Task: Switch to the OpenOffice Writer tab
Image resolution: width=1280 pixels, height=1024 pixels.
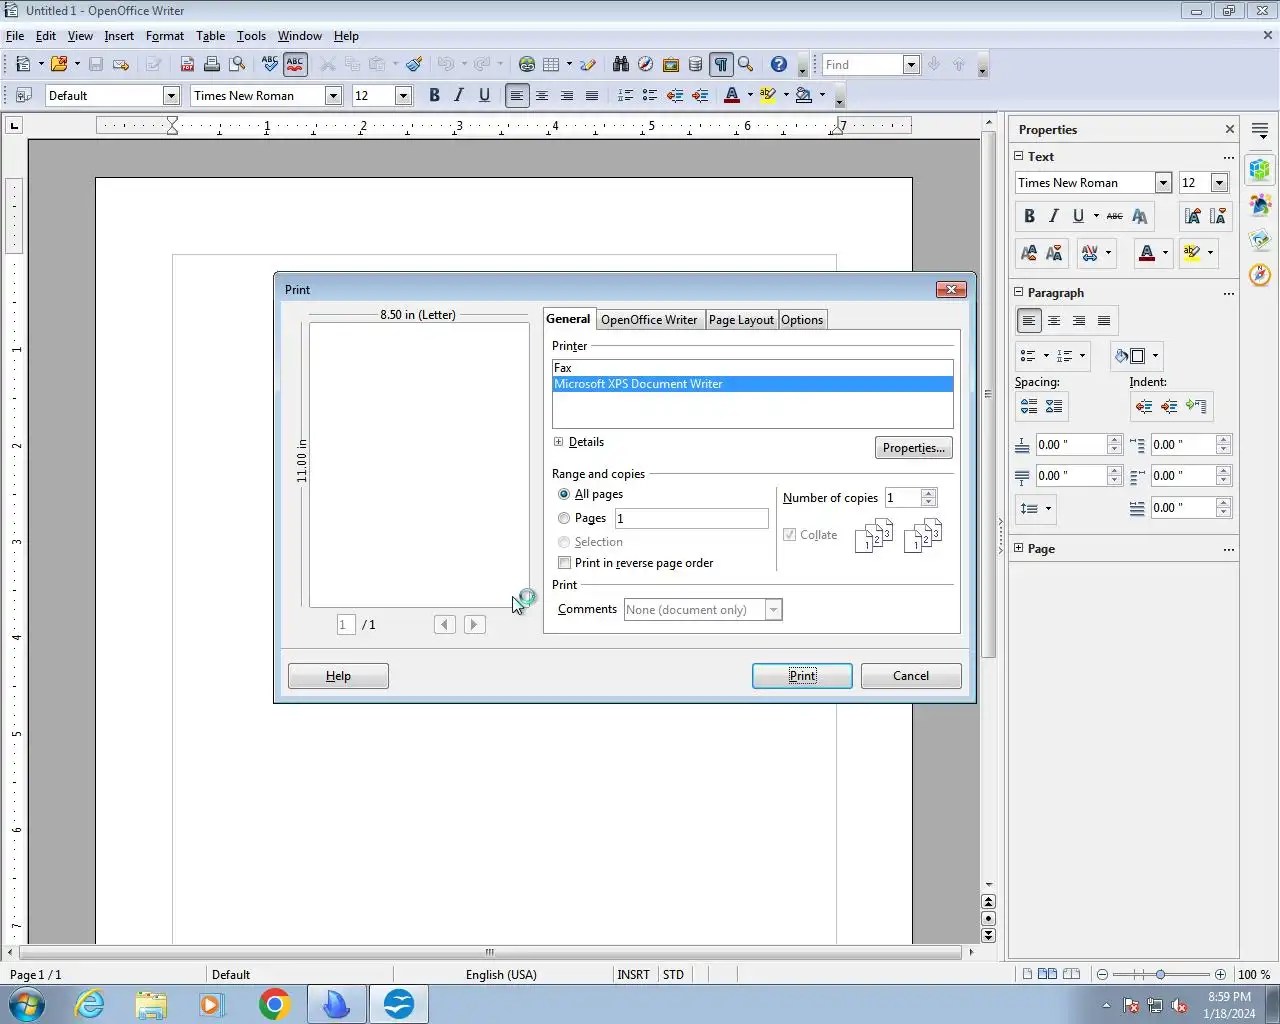Action: [649, 320]
